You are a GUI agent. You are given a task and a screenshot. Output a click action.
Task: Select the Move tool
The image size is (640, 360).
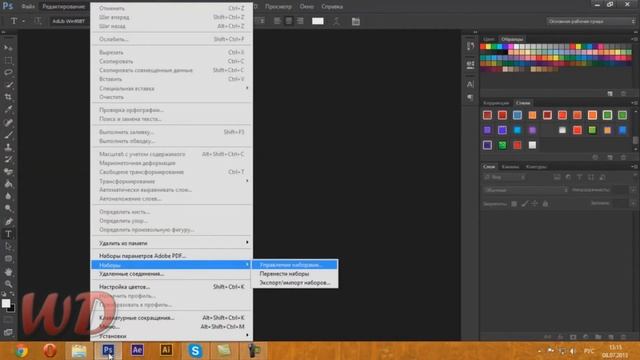click(8, 48)
